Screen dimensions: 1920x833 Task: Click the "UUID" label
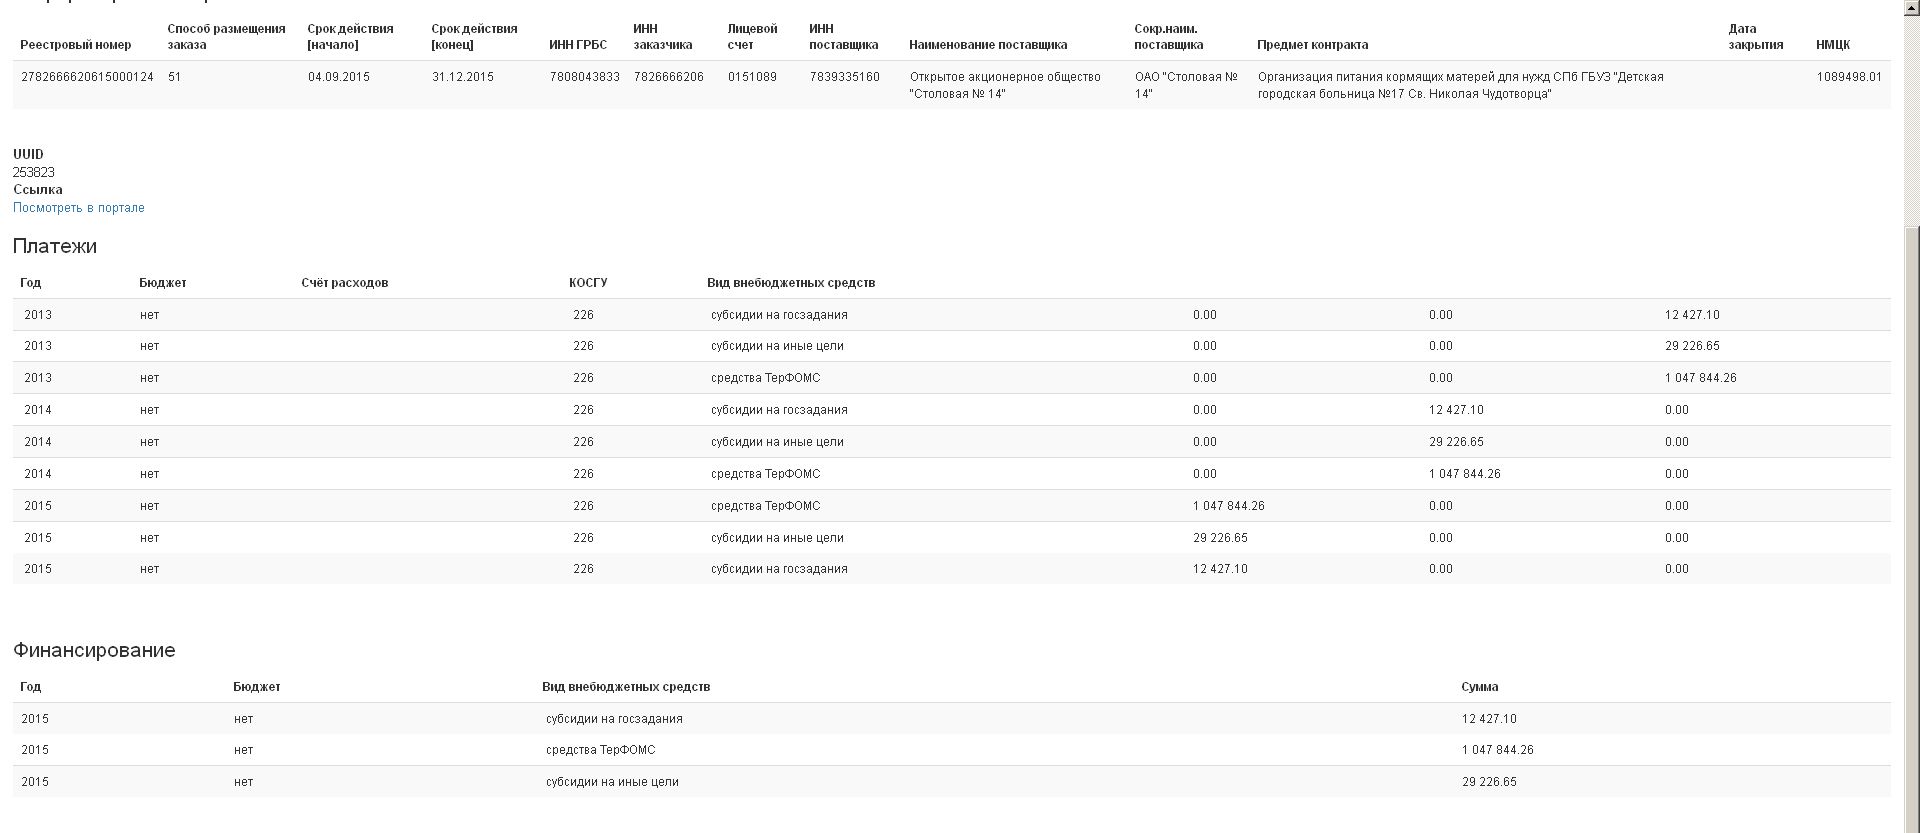coord(28,154)
